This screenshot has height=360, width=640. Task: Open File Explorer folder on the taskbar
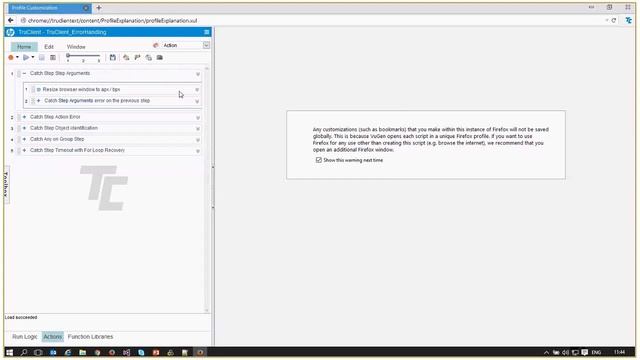(82, 352)
